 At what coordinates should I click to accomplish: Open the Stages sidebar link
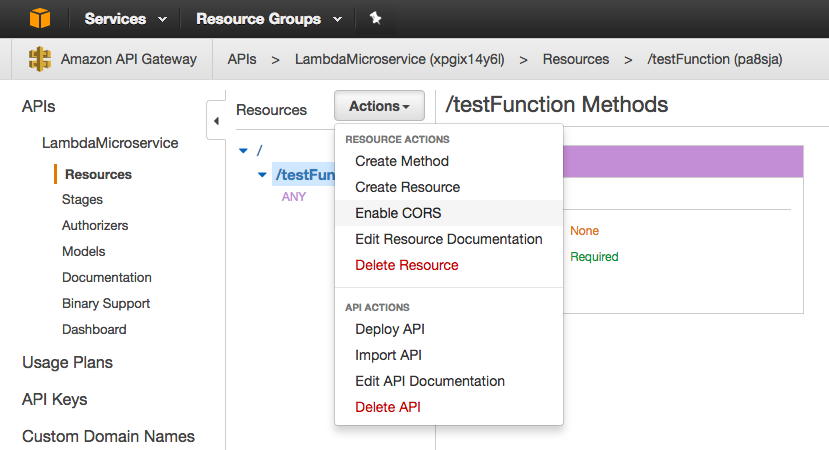(x=82, y=200)
